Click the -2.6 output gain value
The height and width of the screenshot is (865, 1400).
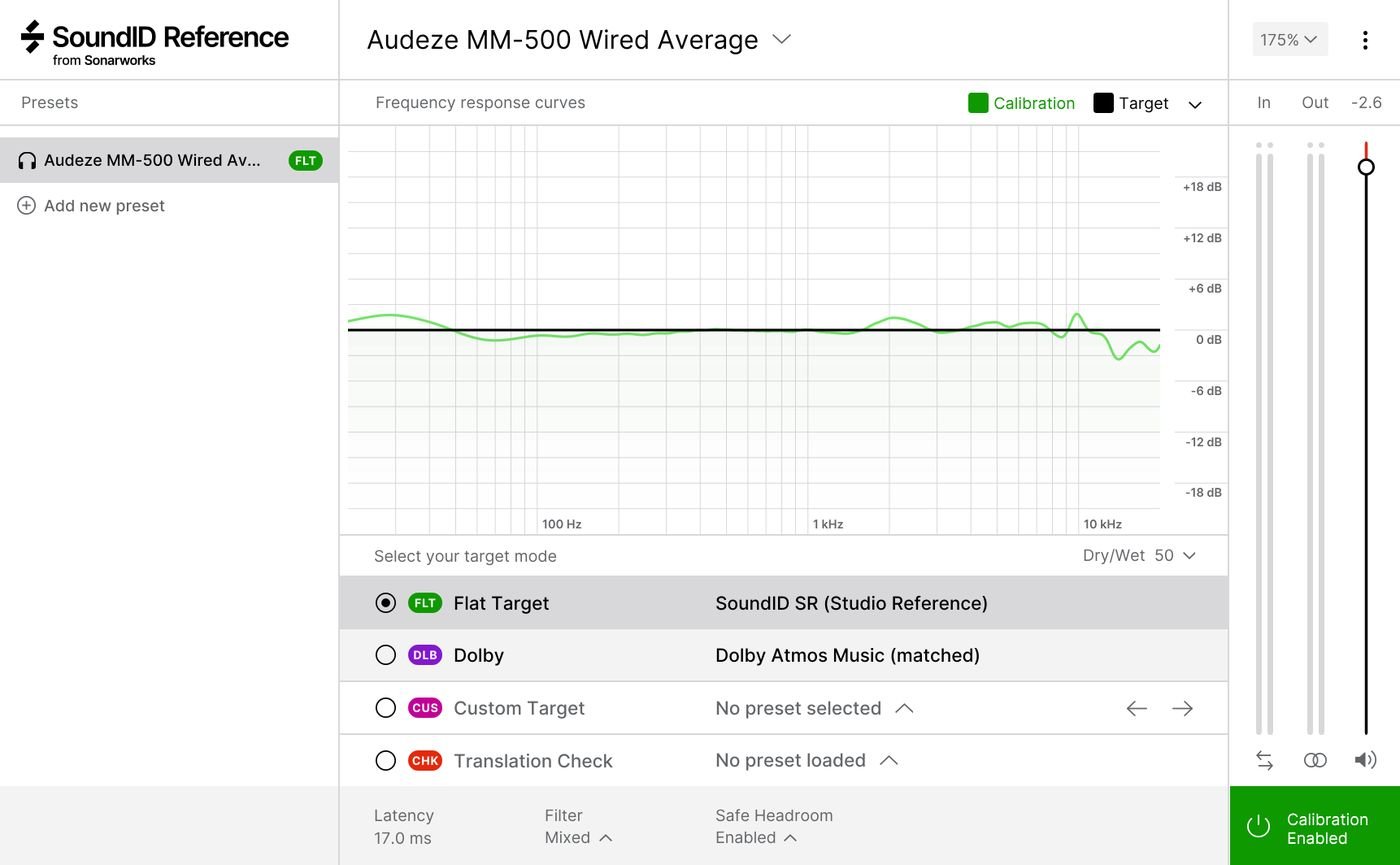(x=1366, y=103)
